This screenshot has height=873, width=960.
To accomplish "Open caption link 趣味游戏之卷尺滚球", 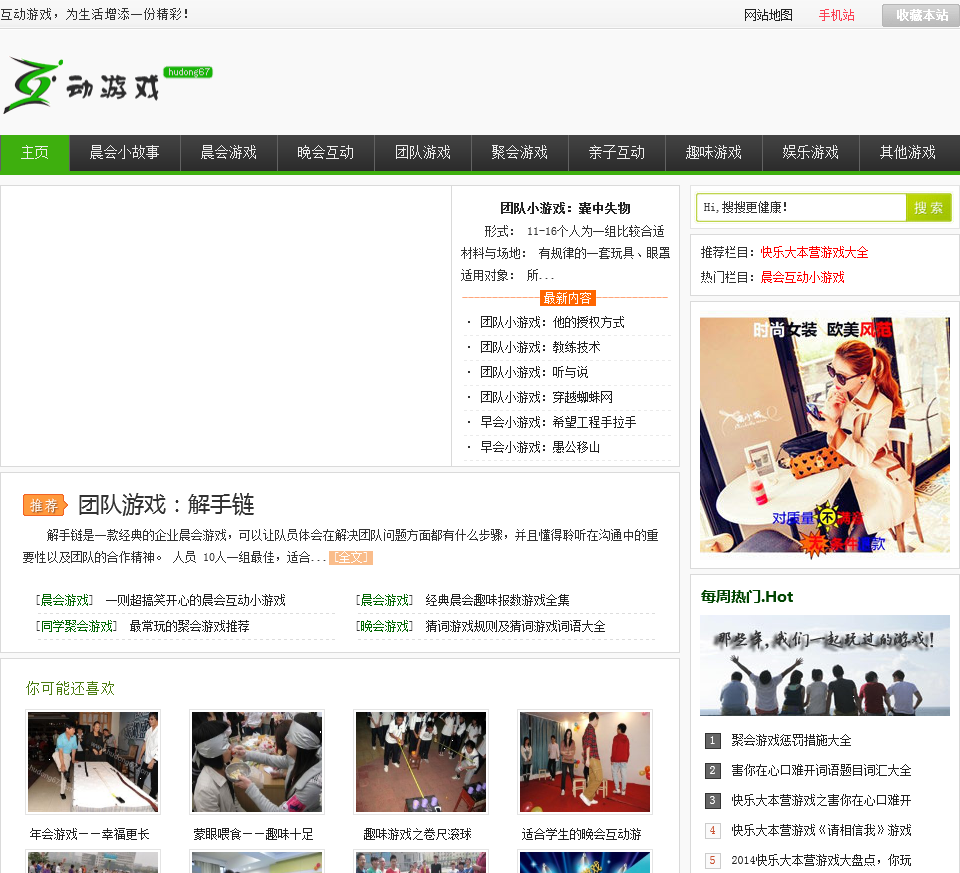I will coord(418,834).
